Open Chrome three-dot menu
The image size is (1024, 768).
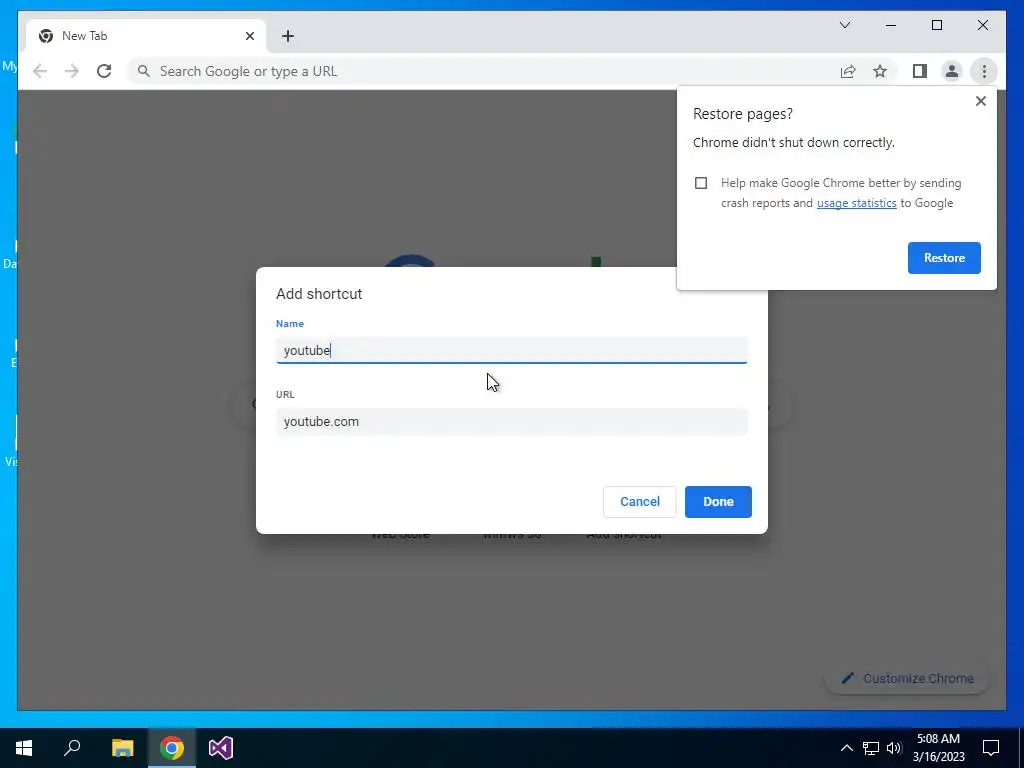(x=984, y=71)
